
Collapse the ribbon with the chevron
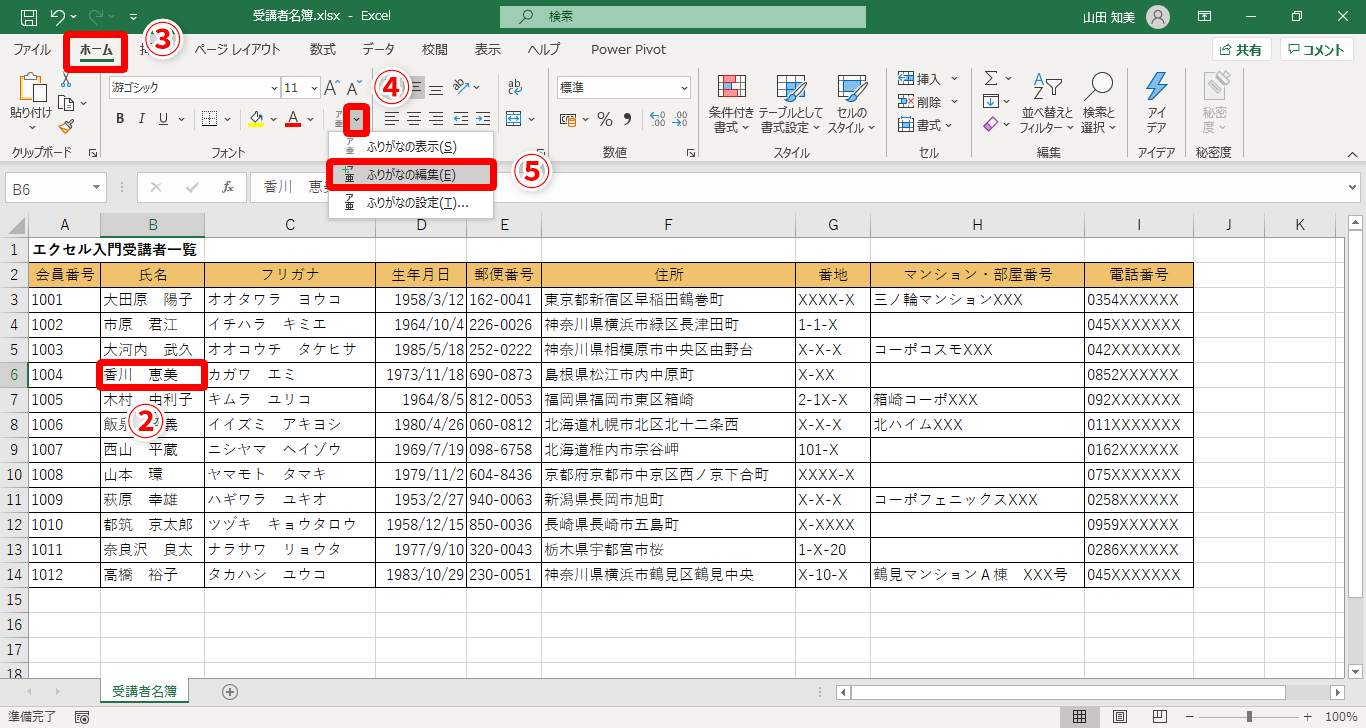(x=1351, y=154)
